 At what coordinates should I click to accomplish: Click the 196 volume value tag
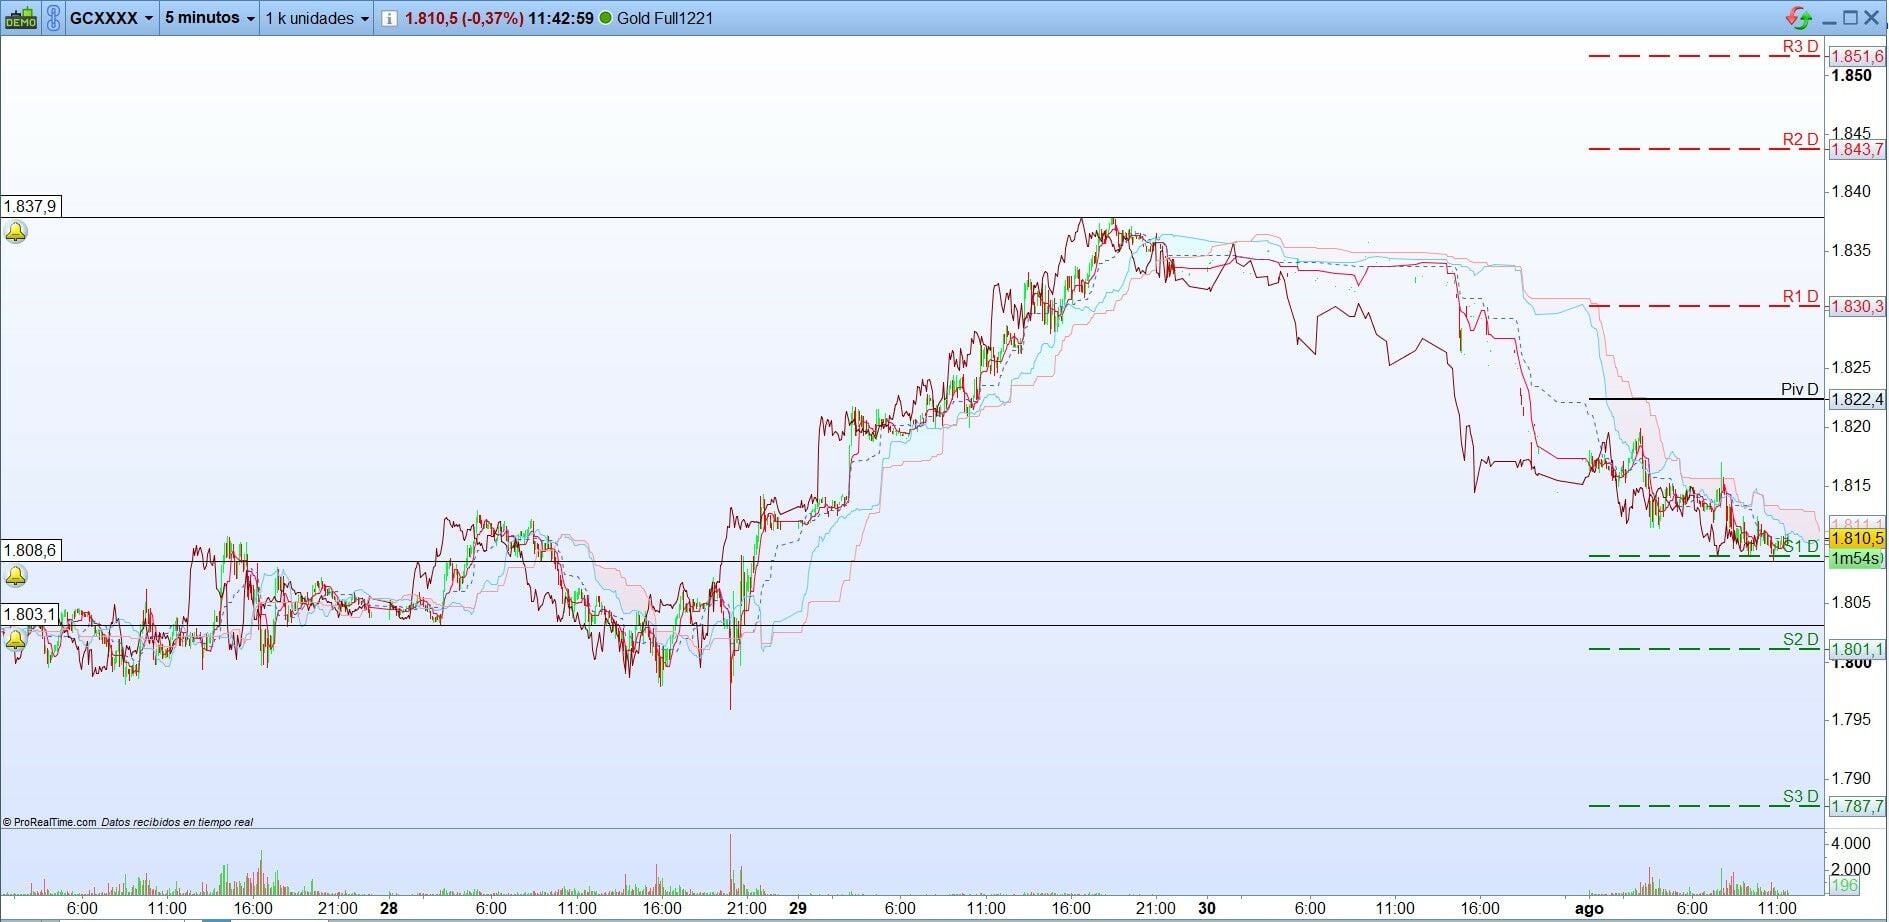pyautogui.click(x=1844, y=886)
